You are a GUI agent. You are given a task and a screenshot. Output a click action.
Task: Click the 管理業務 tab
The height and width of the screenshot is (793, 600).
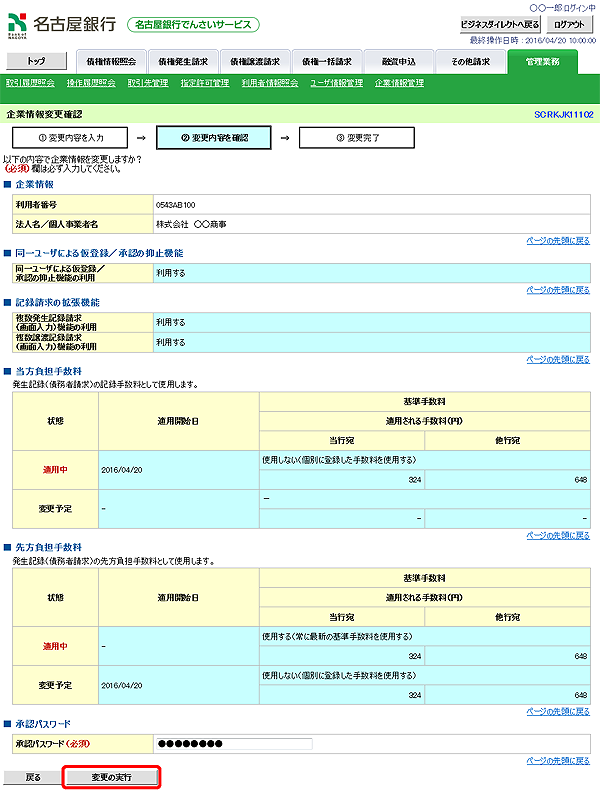click(x=542, y=62)
